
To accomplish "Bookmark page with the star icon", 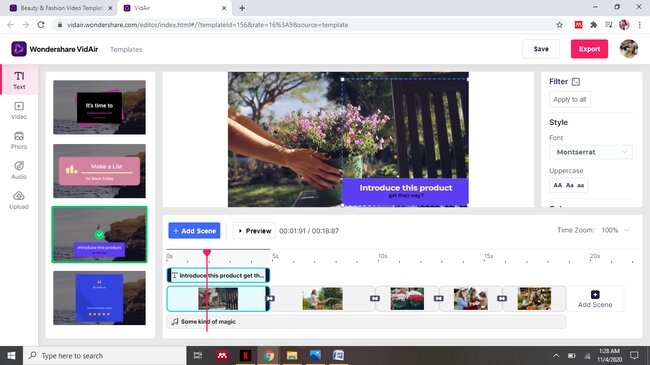I will click(559, 25).
